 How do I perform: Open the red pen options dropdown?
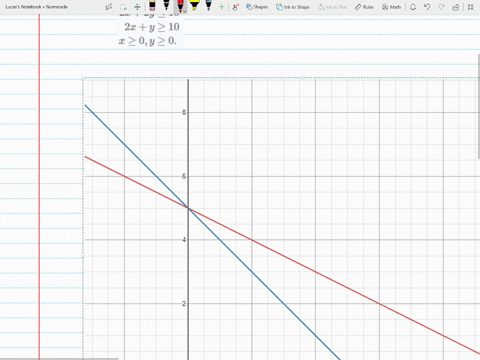click(185, 11)
